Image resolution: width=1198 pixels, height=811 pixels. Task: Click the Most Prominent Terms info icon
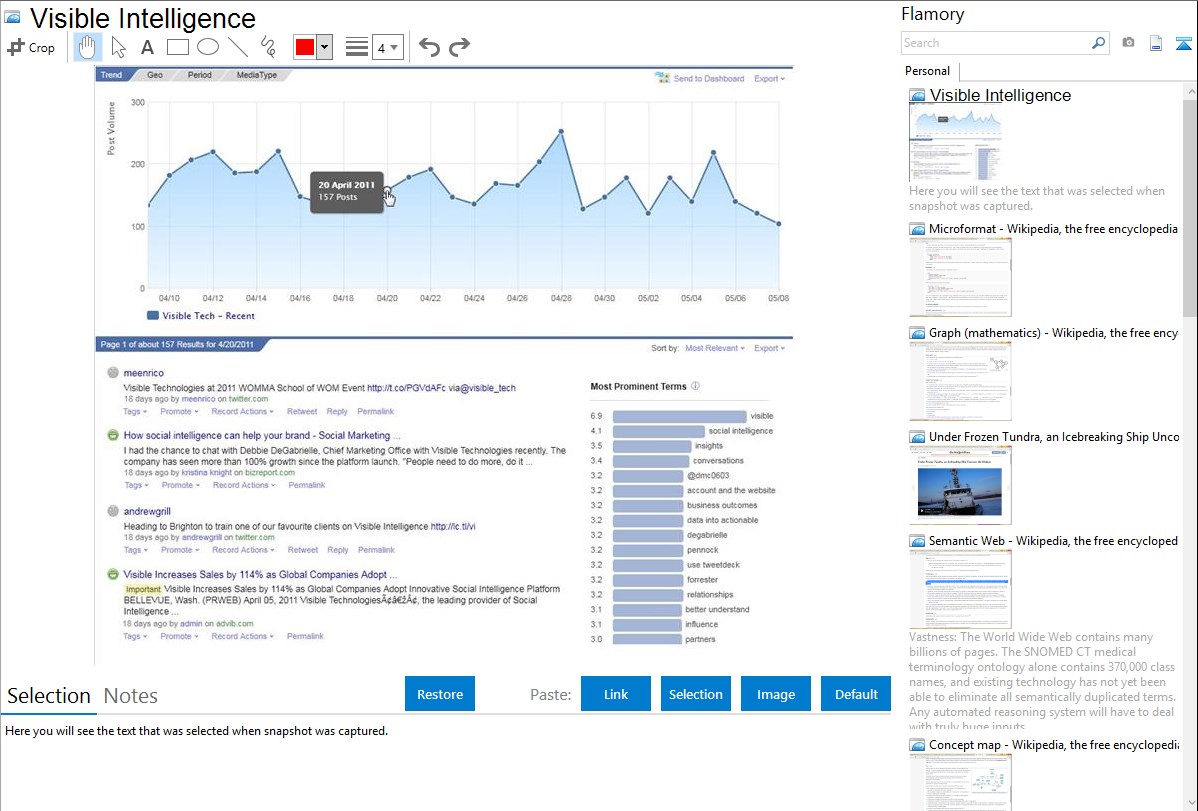coord(695,386)
